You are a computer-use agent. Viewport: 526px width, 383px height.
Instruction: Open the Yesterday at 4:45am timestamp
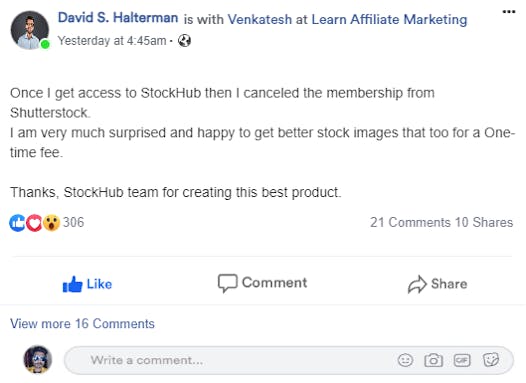click(112, 41)
